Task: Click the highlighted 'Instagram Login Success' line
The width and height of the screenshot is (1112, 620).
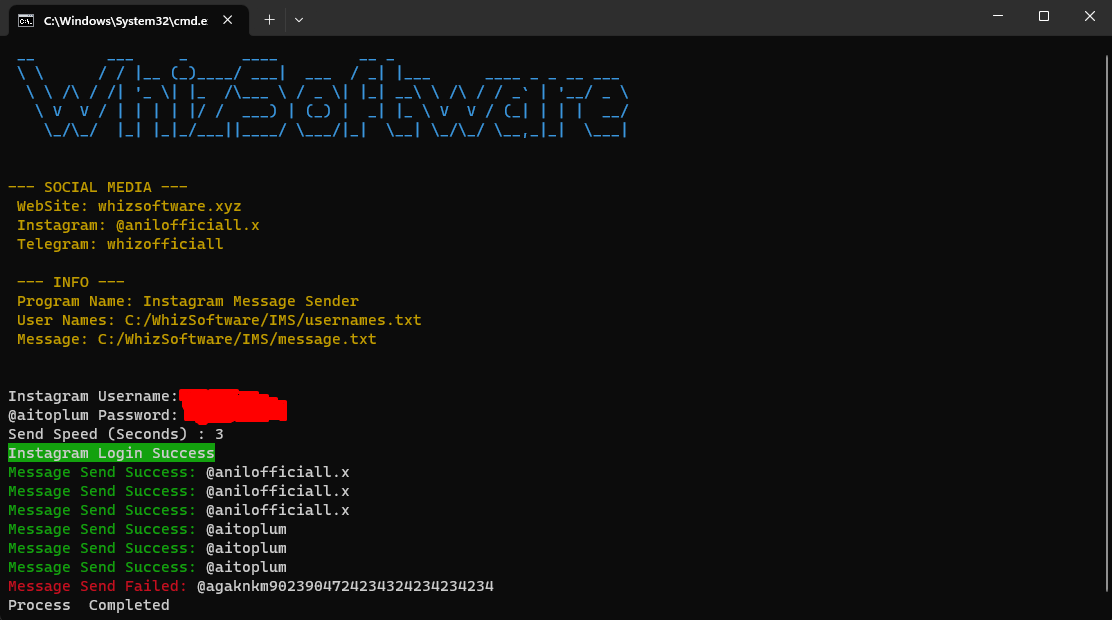Action: pos(111,453)
